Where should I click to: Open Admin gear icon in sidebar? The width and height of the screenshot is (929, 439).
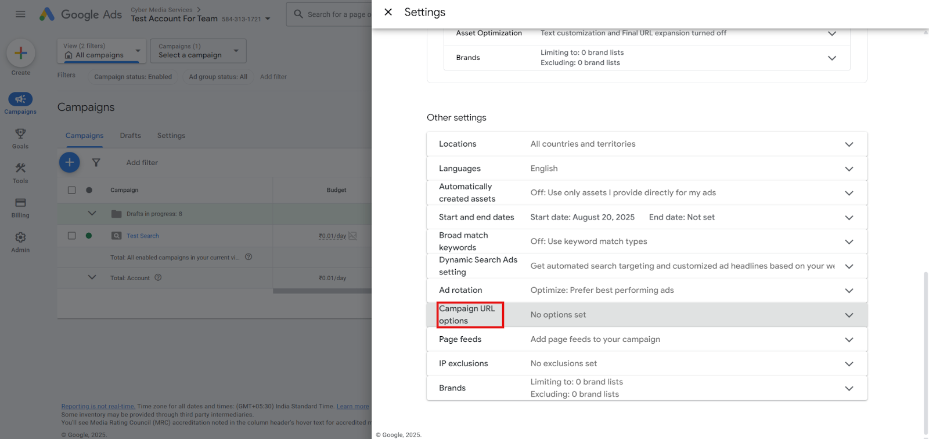tap(20, 238)
